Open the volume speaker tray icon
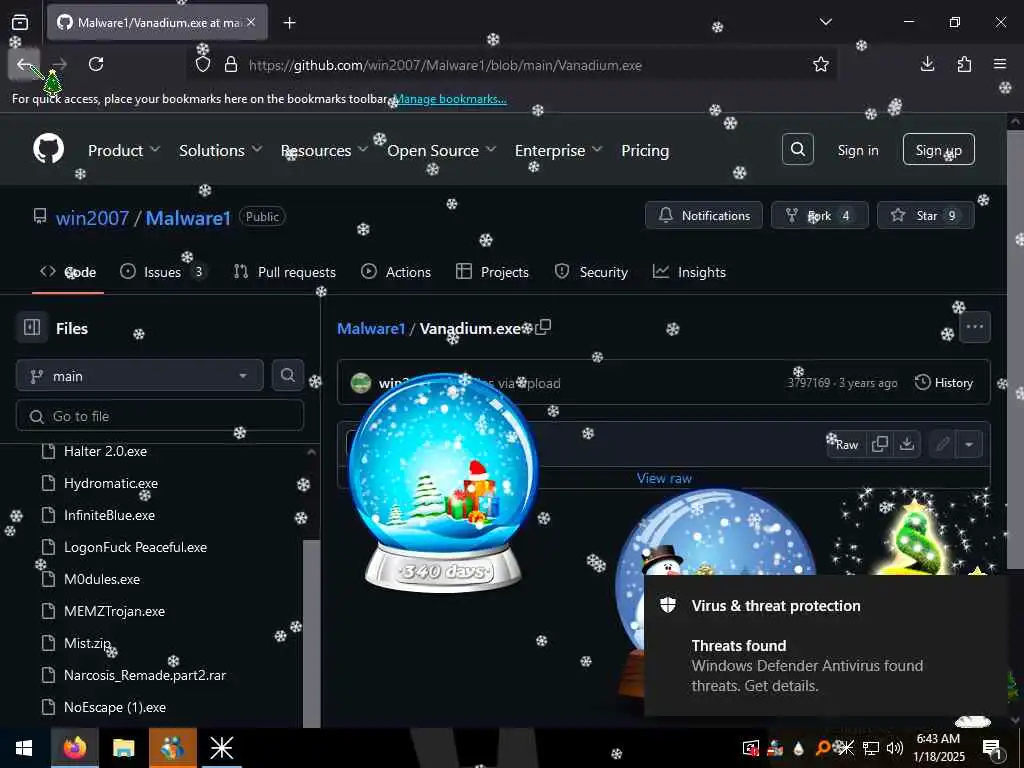Viewport: 1024px width, 768px height. point(895,748)
